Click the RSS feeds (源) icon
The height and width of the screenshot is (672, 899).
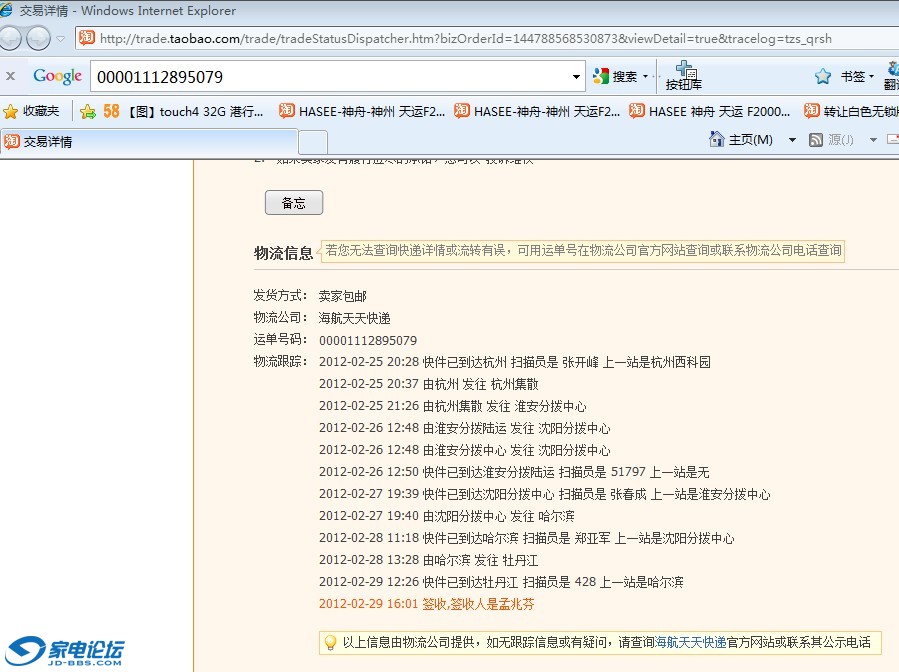[x=815, y=140]
